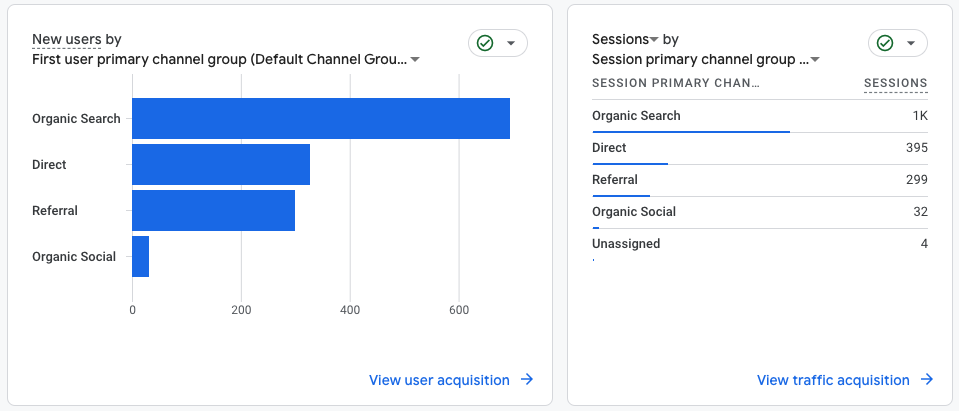Open View traffic acquisition report
This screenshot has height=411, width=959.
point(833,380)
